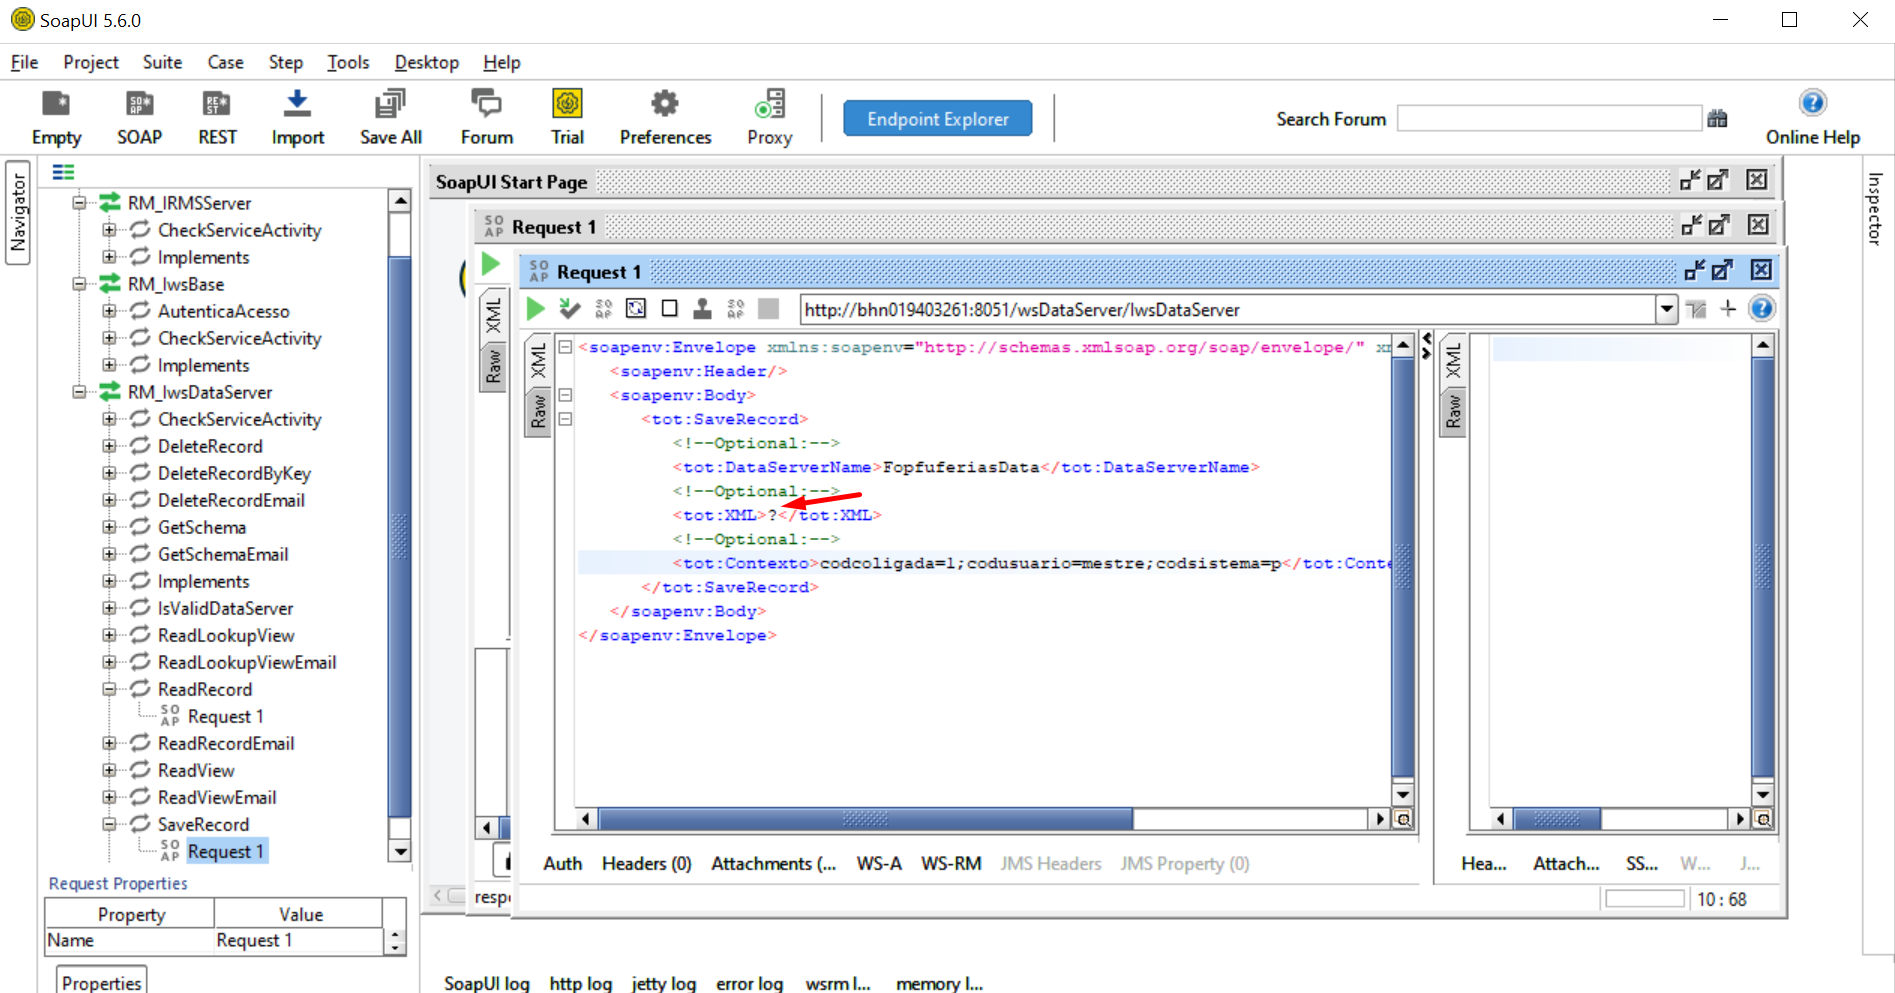Collapse the RM_IwsDataServer tree node
1895x993 pixels.
coord(79,392)
